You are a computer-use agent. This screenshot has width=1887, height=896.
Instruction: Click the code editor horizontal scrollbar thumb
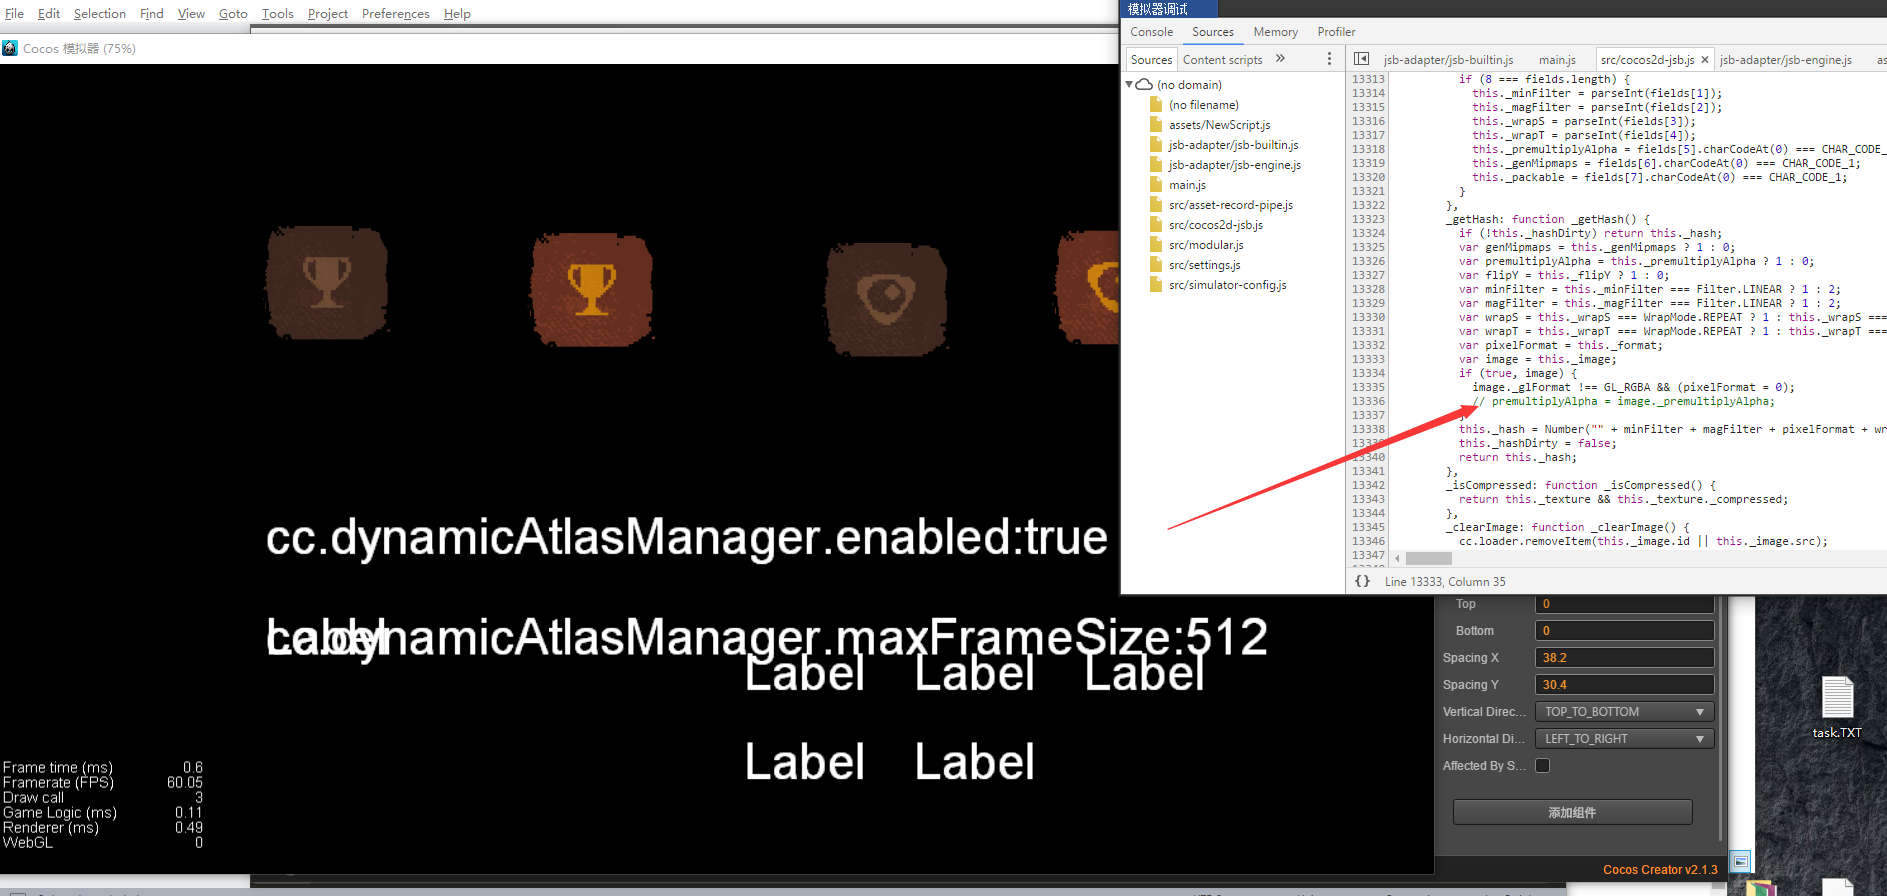(1429, 558)
